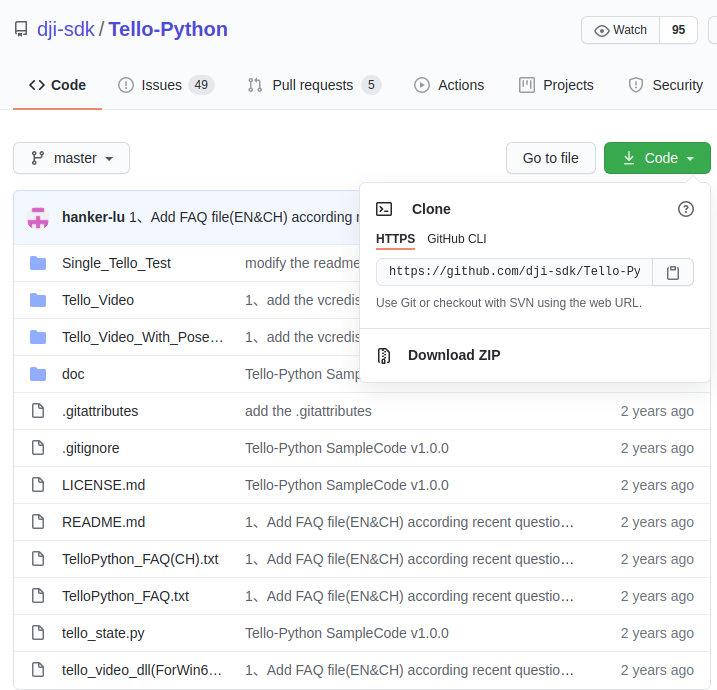Open the LICENSE.md file
Screen dimensions: 717x690
103,486
